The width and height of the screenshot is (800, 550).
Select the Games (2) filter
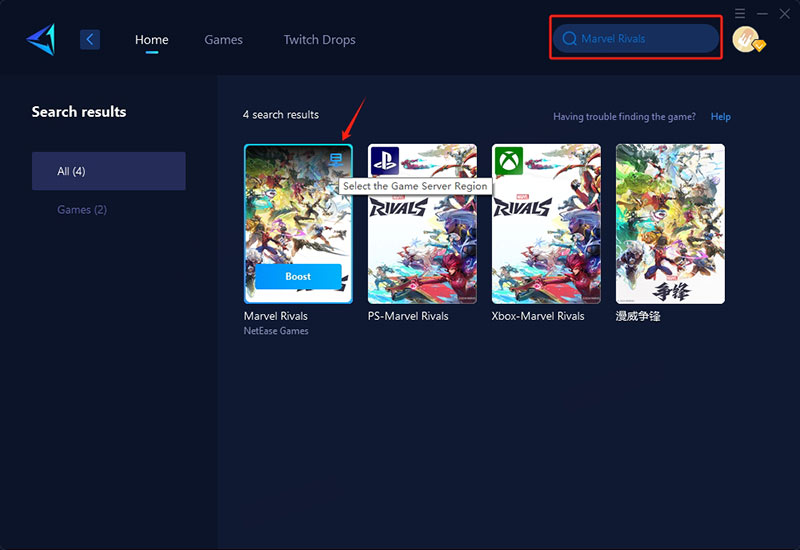(82, 210)
